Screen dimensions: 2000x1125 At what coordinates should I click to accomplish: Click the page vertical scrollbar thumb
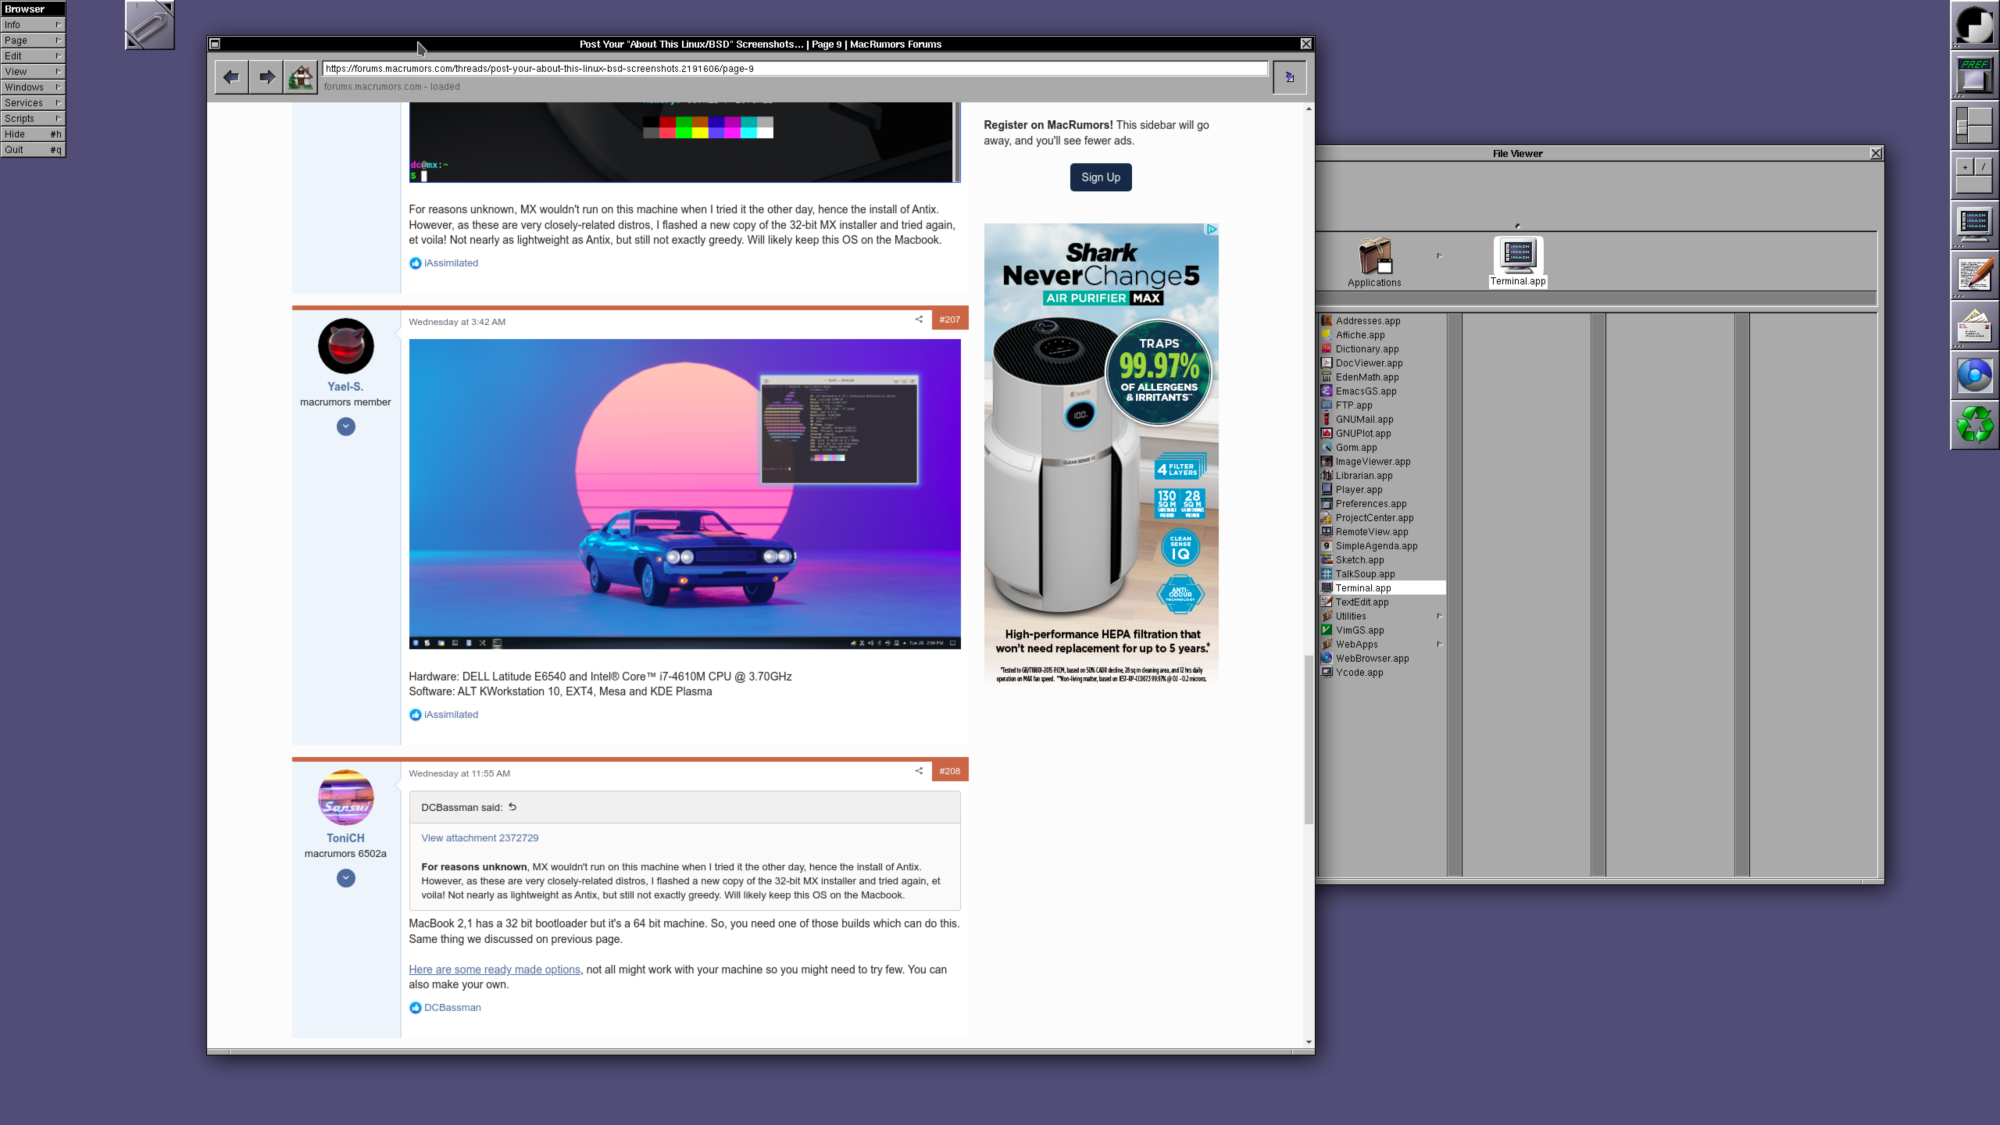pyautogui.click(x=1308, y=740)
